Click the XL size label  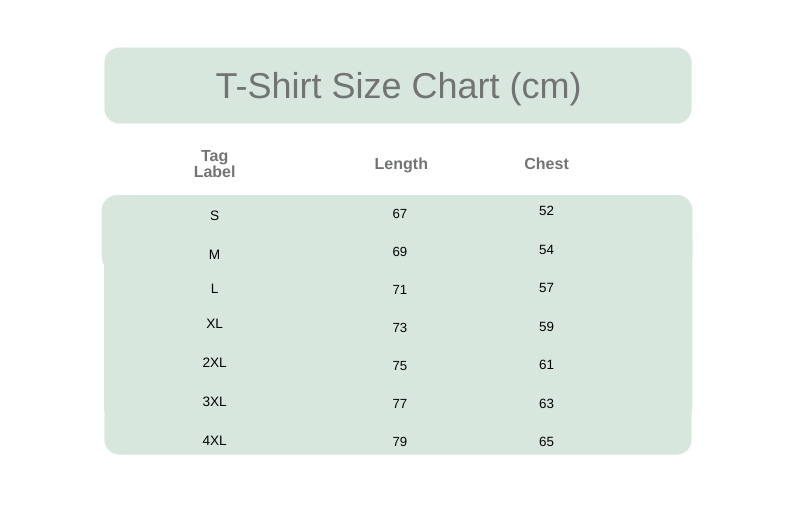(214, 323)
